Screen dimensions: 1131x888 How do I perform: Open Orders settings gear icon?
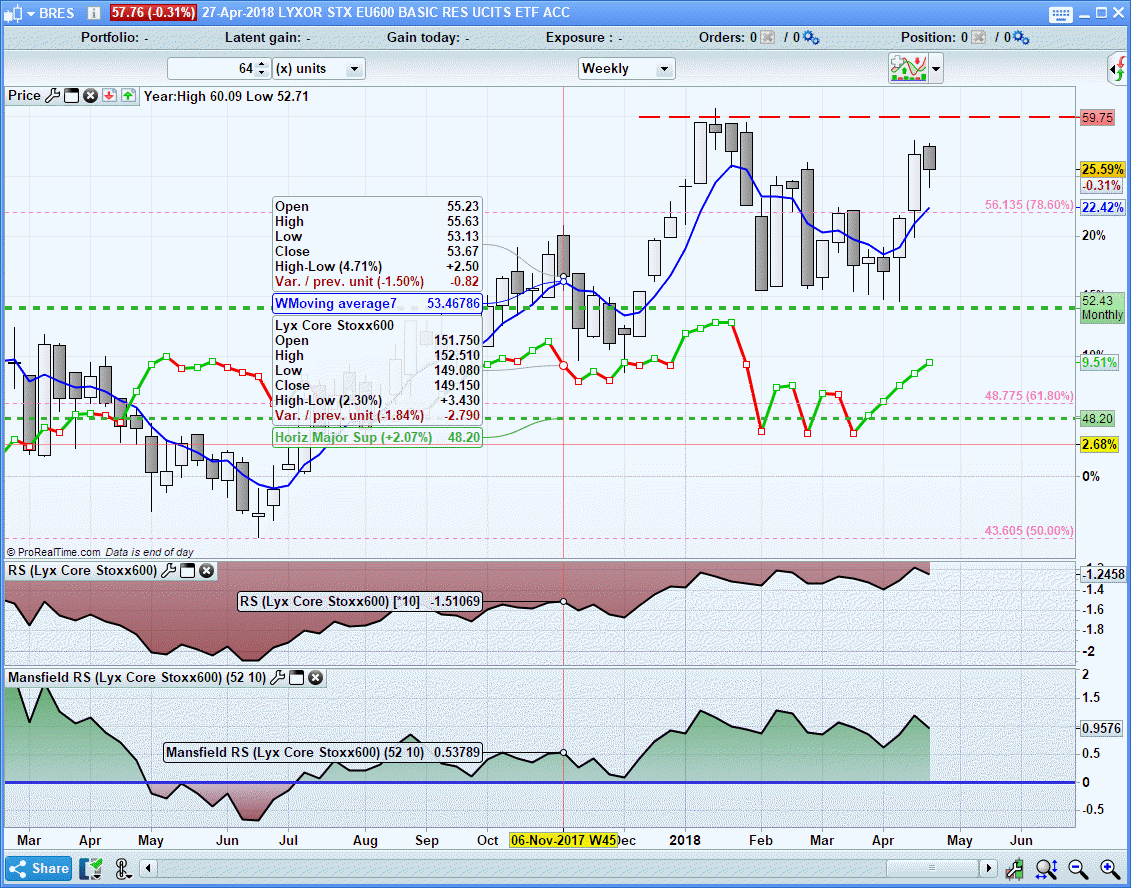click(x=811, y=38)
